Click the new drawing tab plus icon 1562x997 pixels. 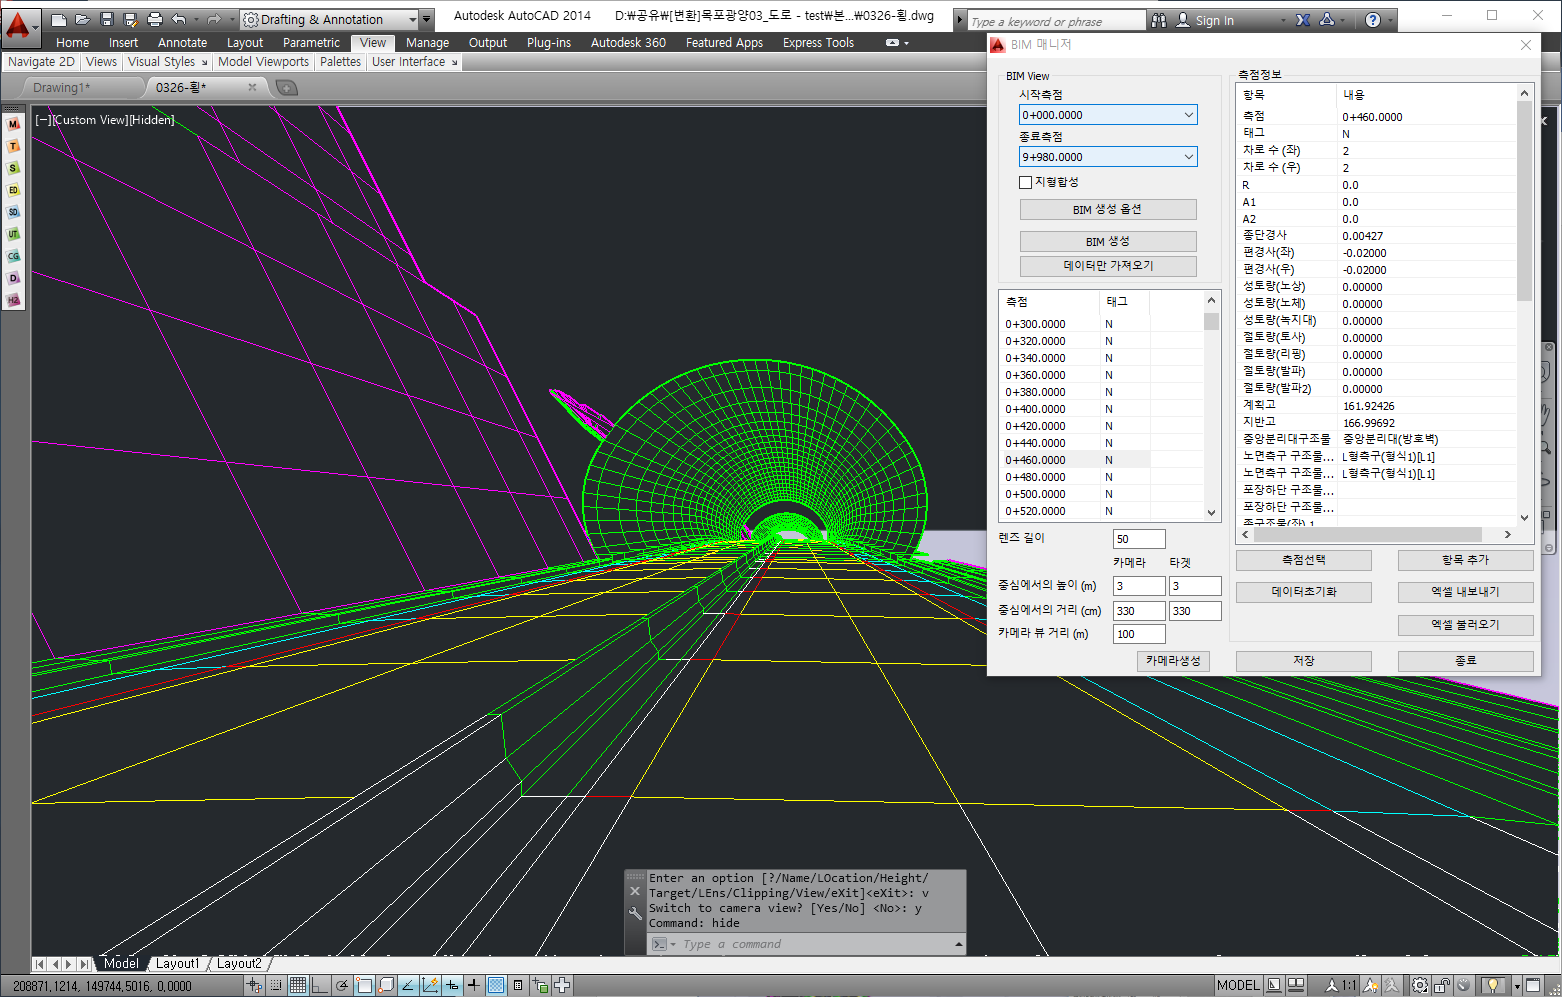(286, 88)
